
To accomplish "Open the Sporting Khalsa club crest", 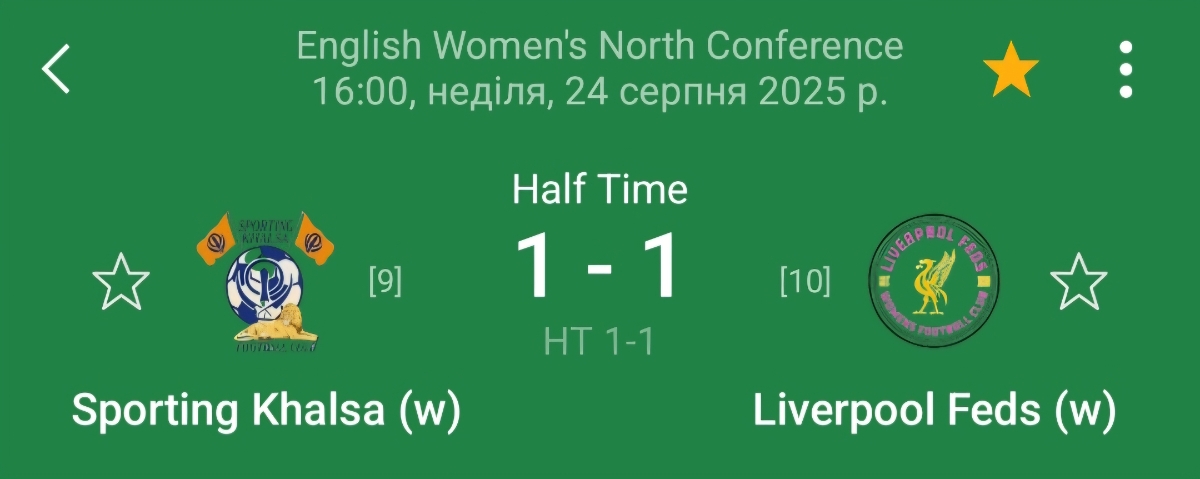I will click(x=265, y=282).
